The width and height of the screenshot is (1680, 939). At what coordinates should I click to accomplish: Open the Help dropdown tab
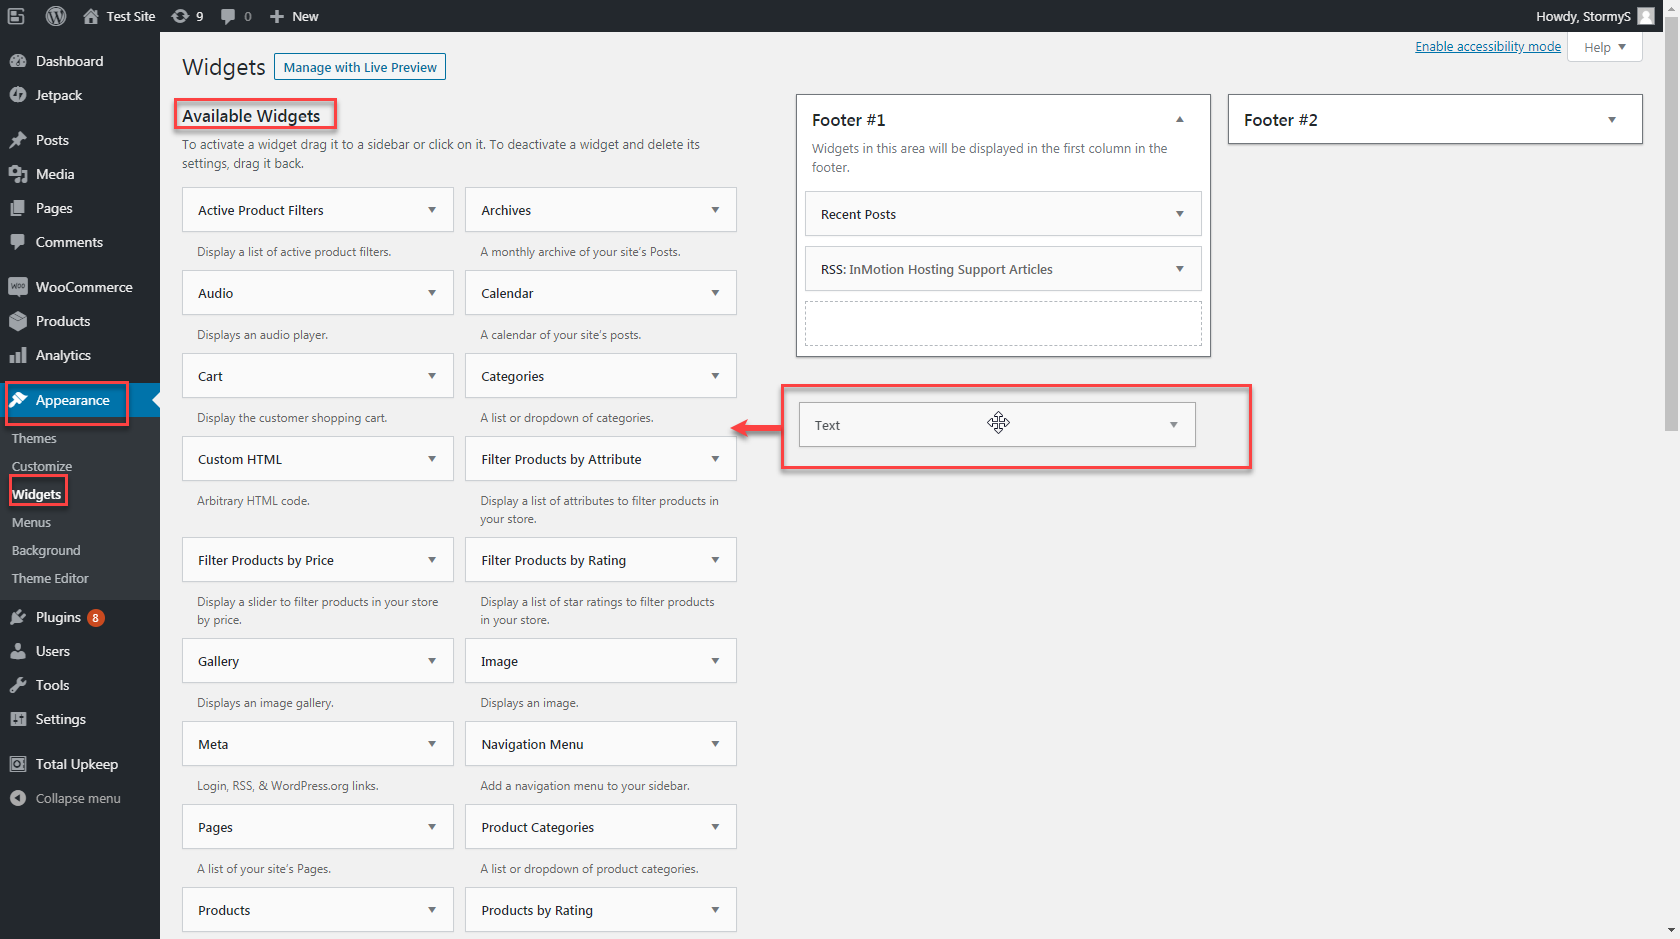[1604, 47]
